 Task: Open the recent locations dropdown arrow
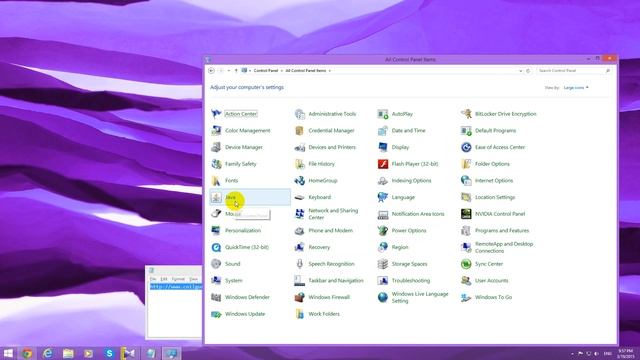click(x=229, y=71)
